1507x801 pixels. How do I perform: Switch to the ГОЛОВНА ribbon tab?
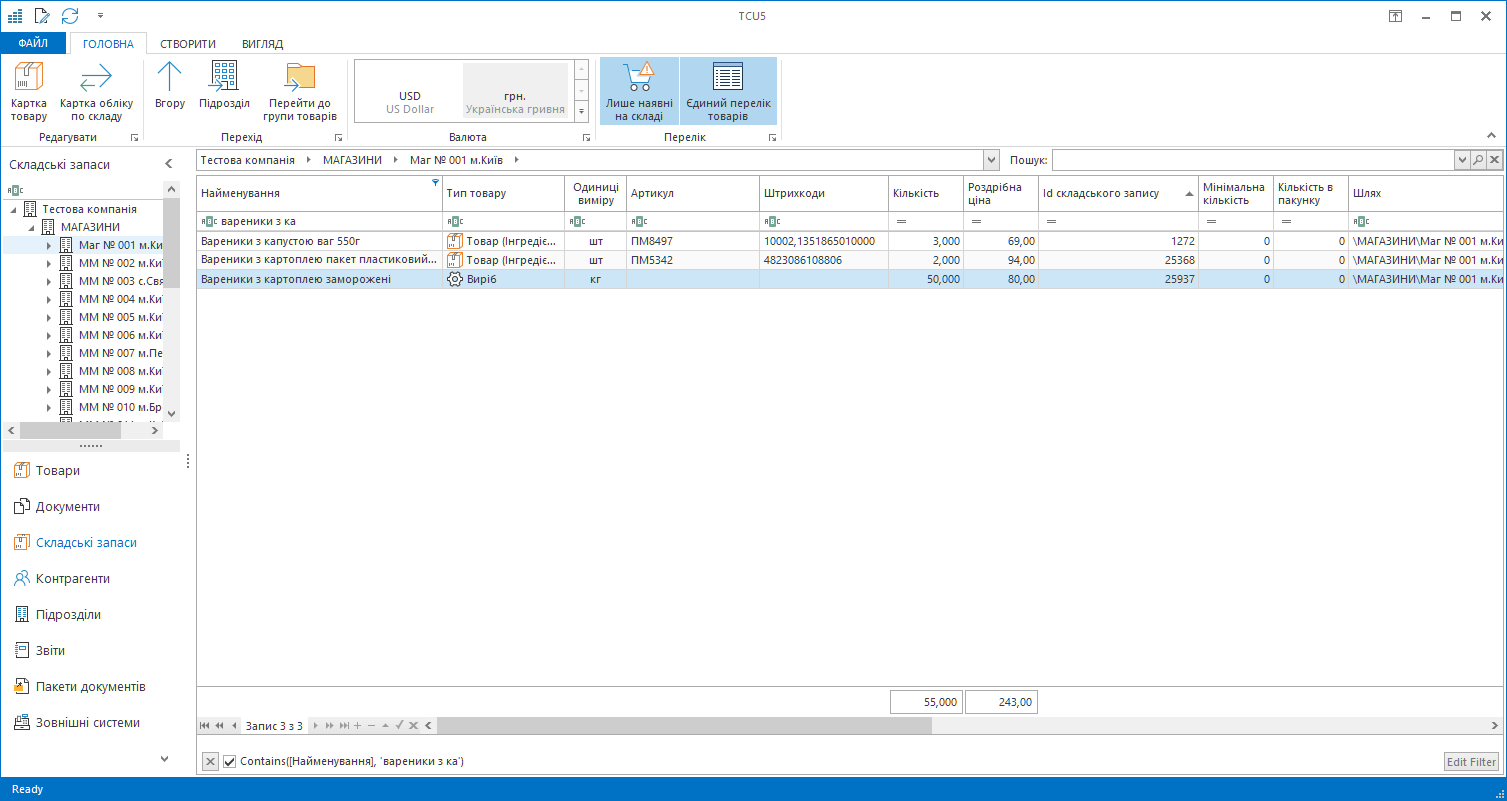click(108, 44)
